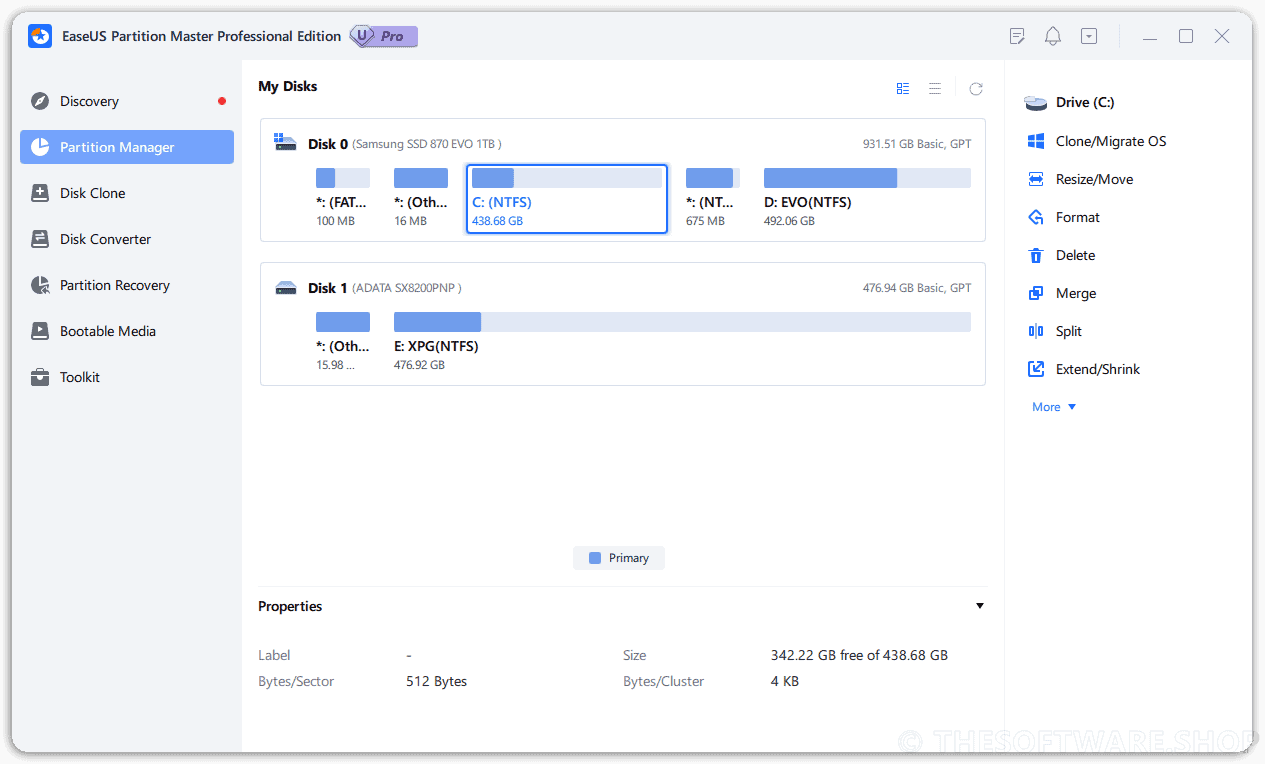
Task: Open the Toolkit section
Action: [x=127, y=377]
